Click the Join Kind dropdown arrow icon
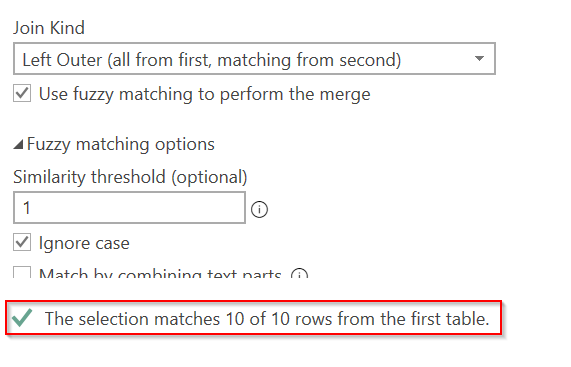Viewport: 571px width, 367px height. [480, 58]
